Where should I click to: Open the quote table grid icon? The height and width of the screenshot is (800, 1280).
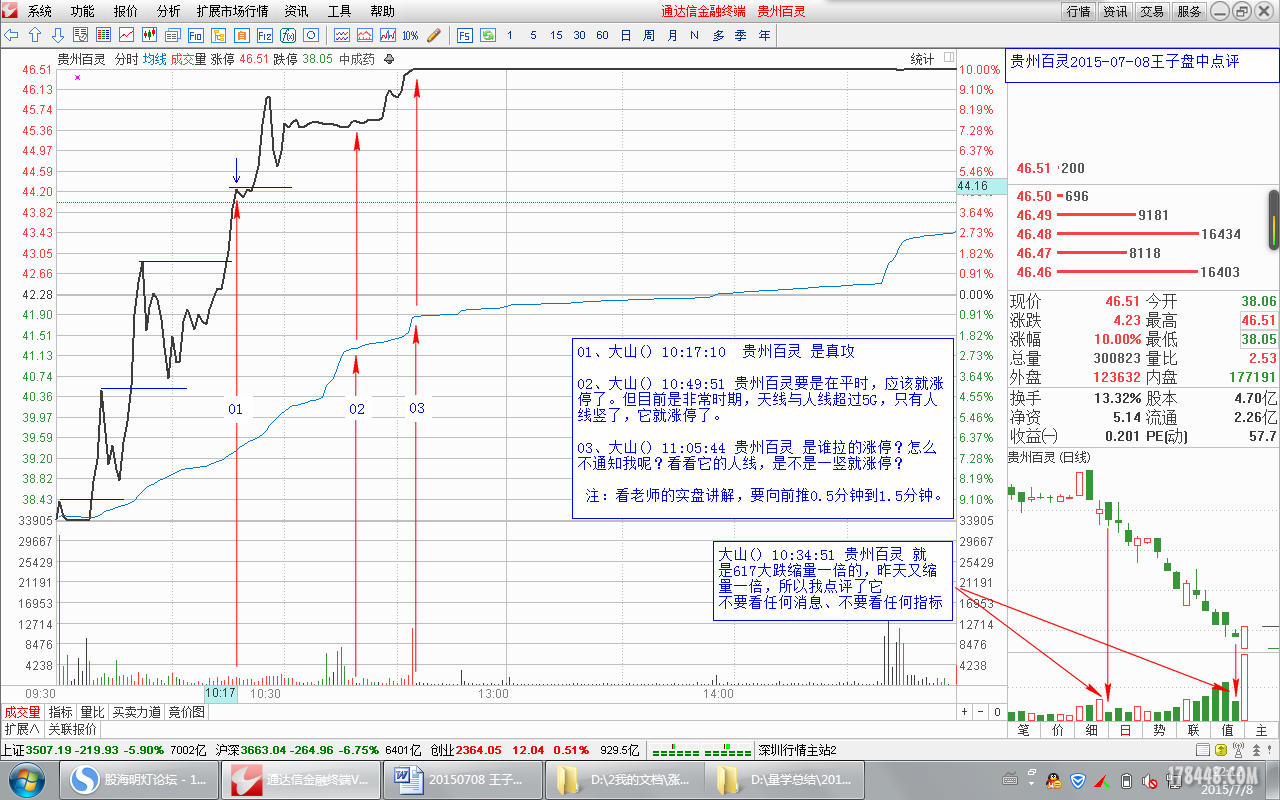103,35
